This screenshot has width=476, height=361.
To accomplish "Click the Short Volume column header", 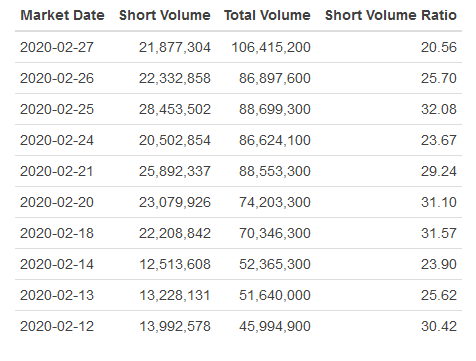I will click(165, 15).
